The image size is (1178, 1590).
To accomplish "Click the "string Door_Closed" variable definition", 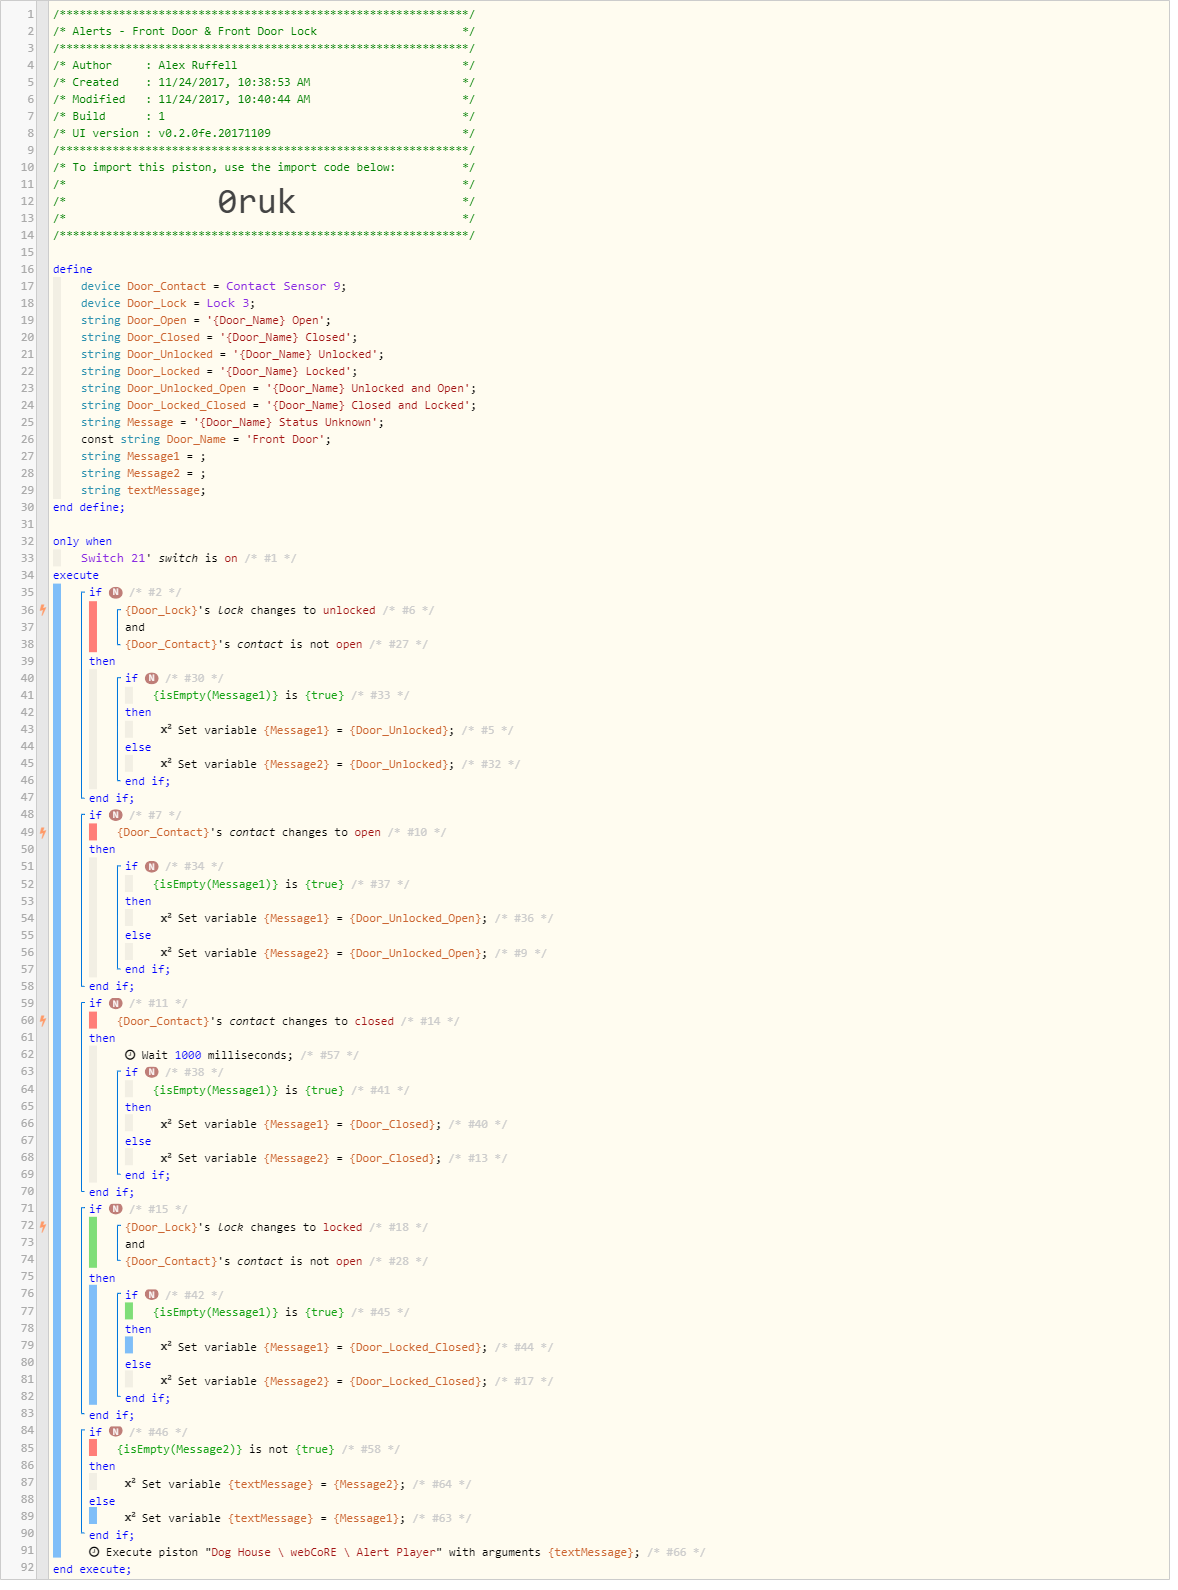I will coord(219,337).
